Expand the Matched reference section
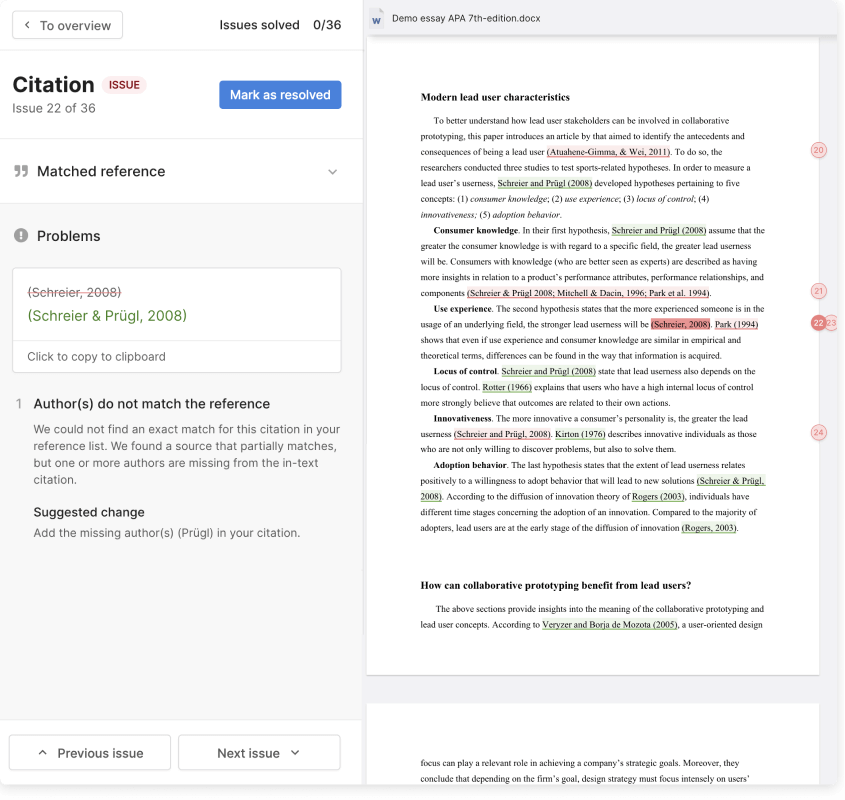The image size is (845, 800). tap(333, 171)
